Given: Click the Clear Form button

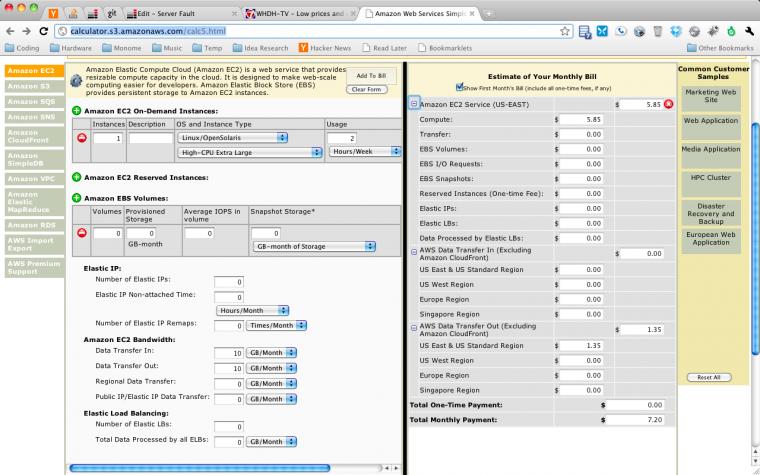Looking at the screenshot, I should pos(366,90).
